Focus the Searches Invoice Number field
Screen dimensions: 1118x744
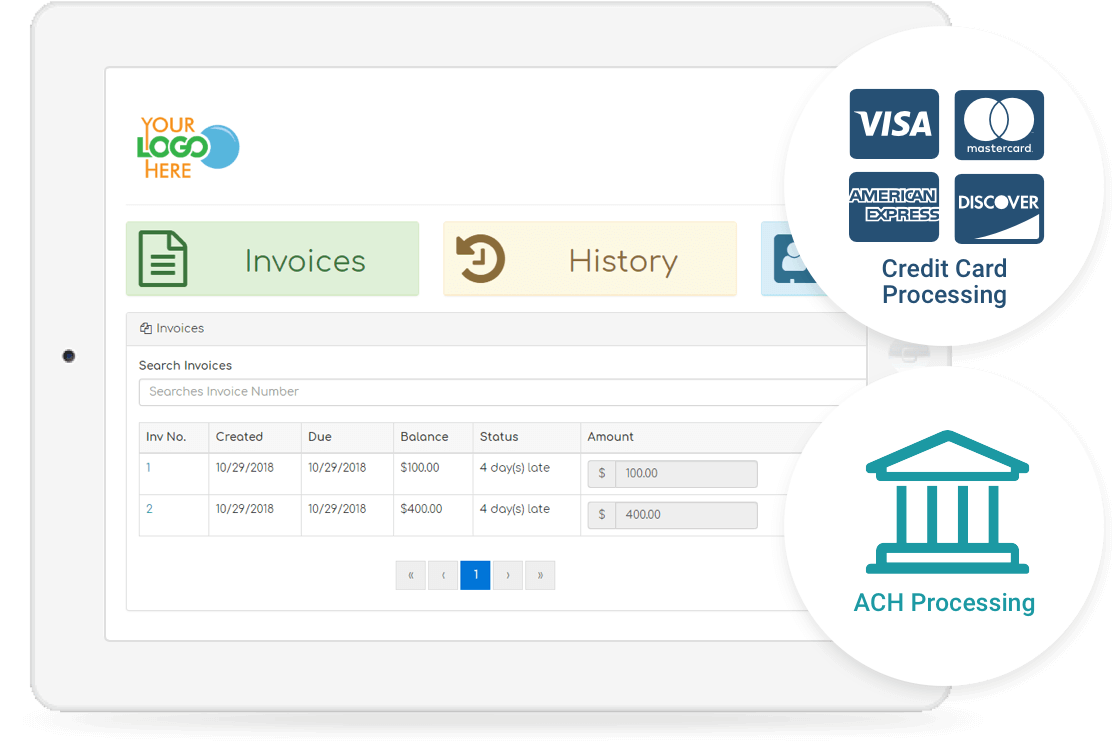point(503,392)
